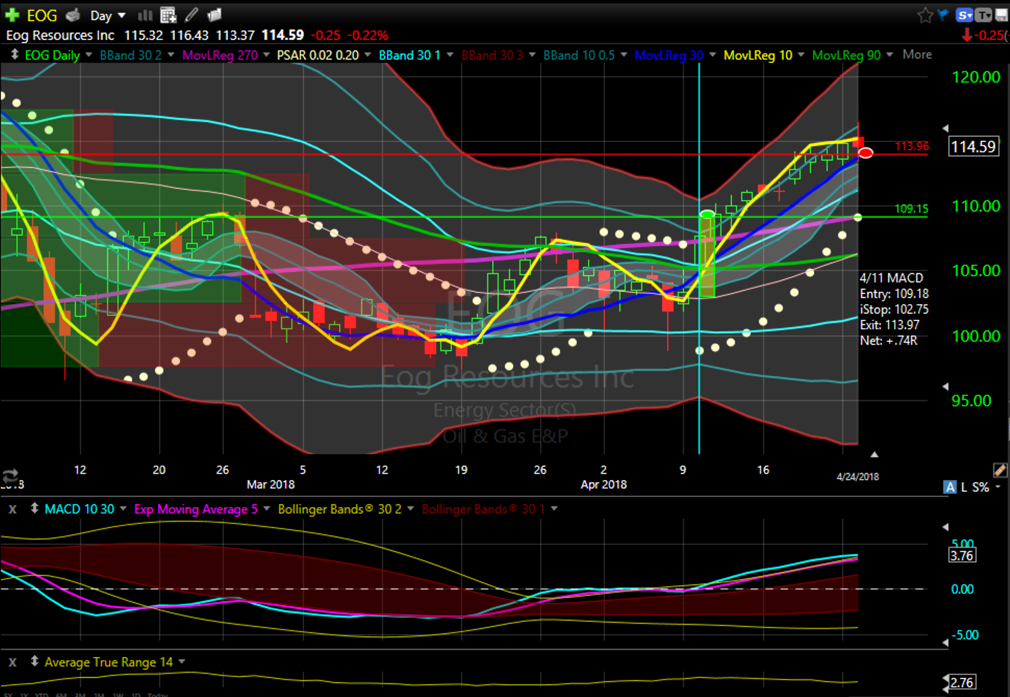The height and width of the screenshot is (697, 1010).
Task: Select the pencil drawing tools icon
Action: coord(191,14)
